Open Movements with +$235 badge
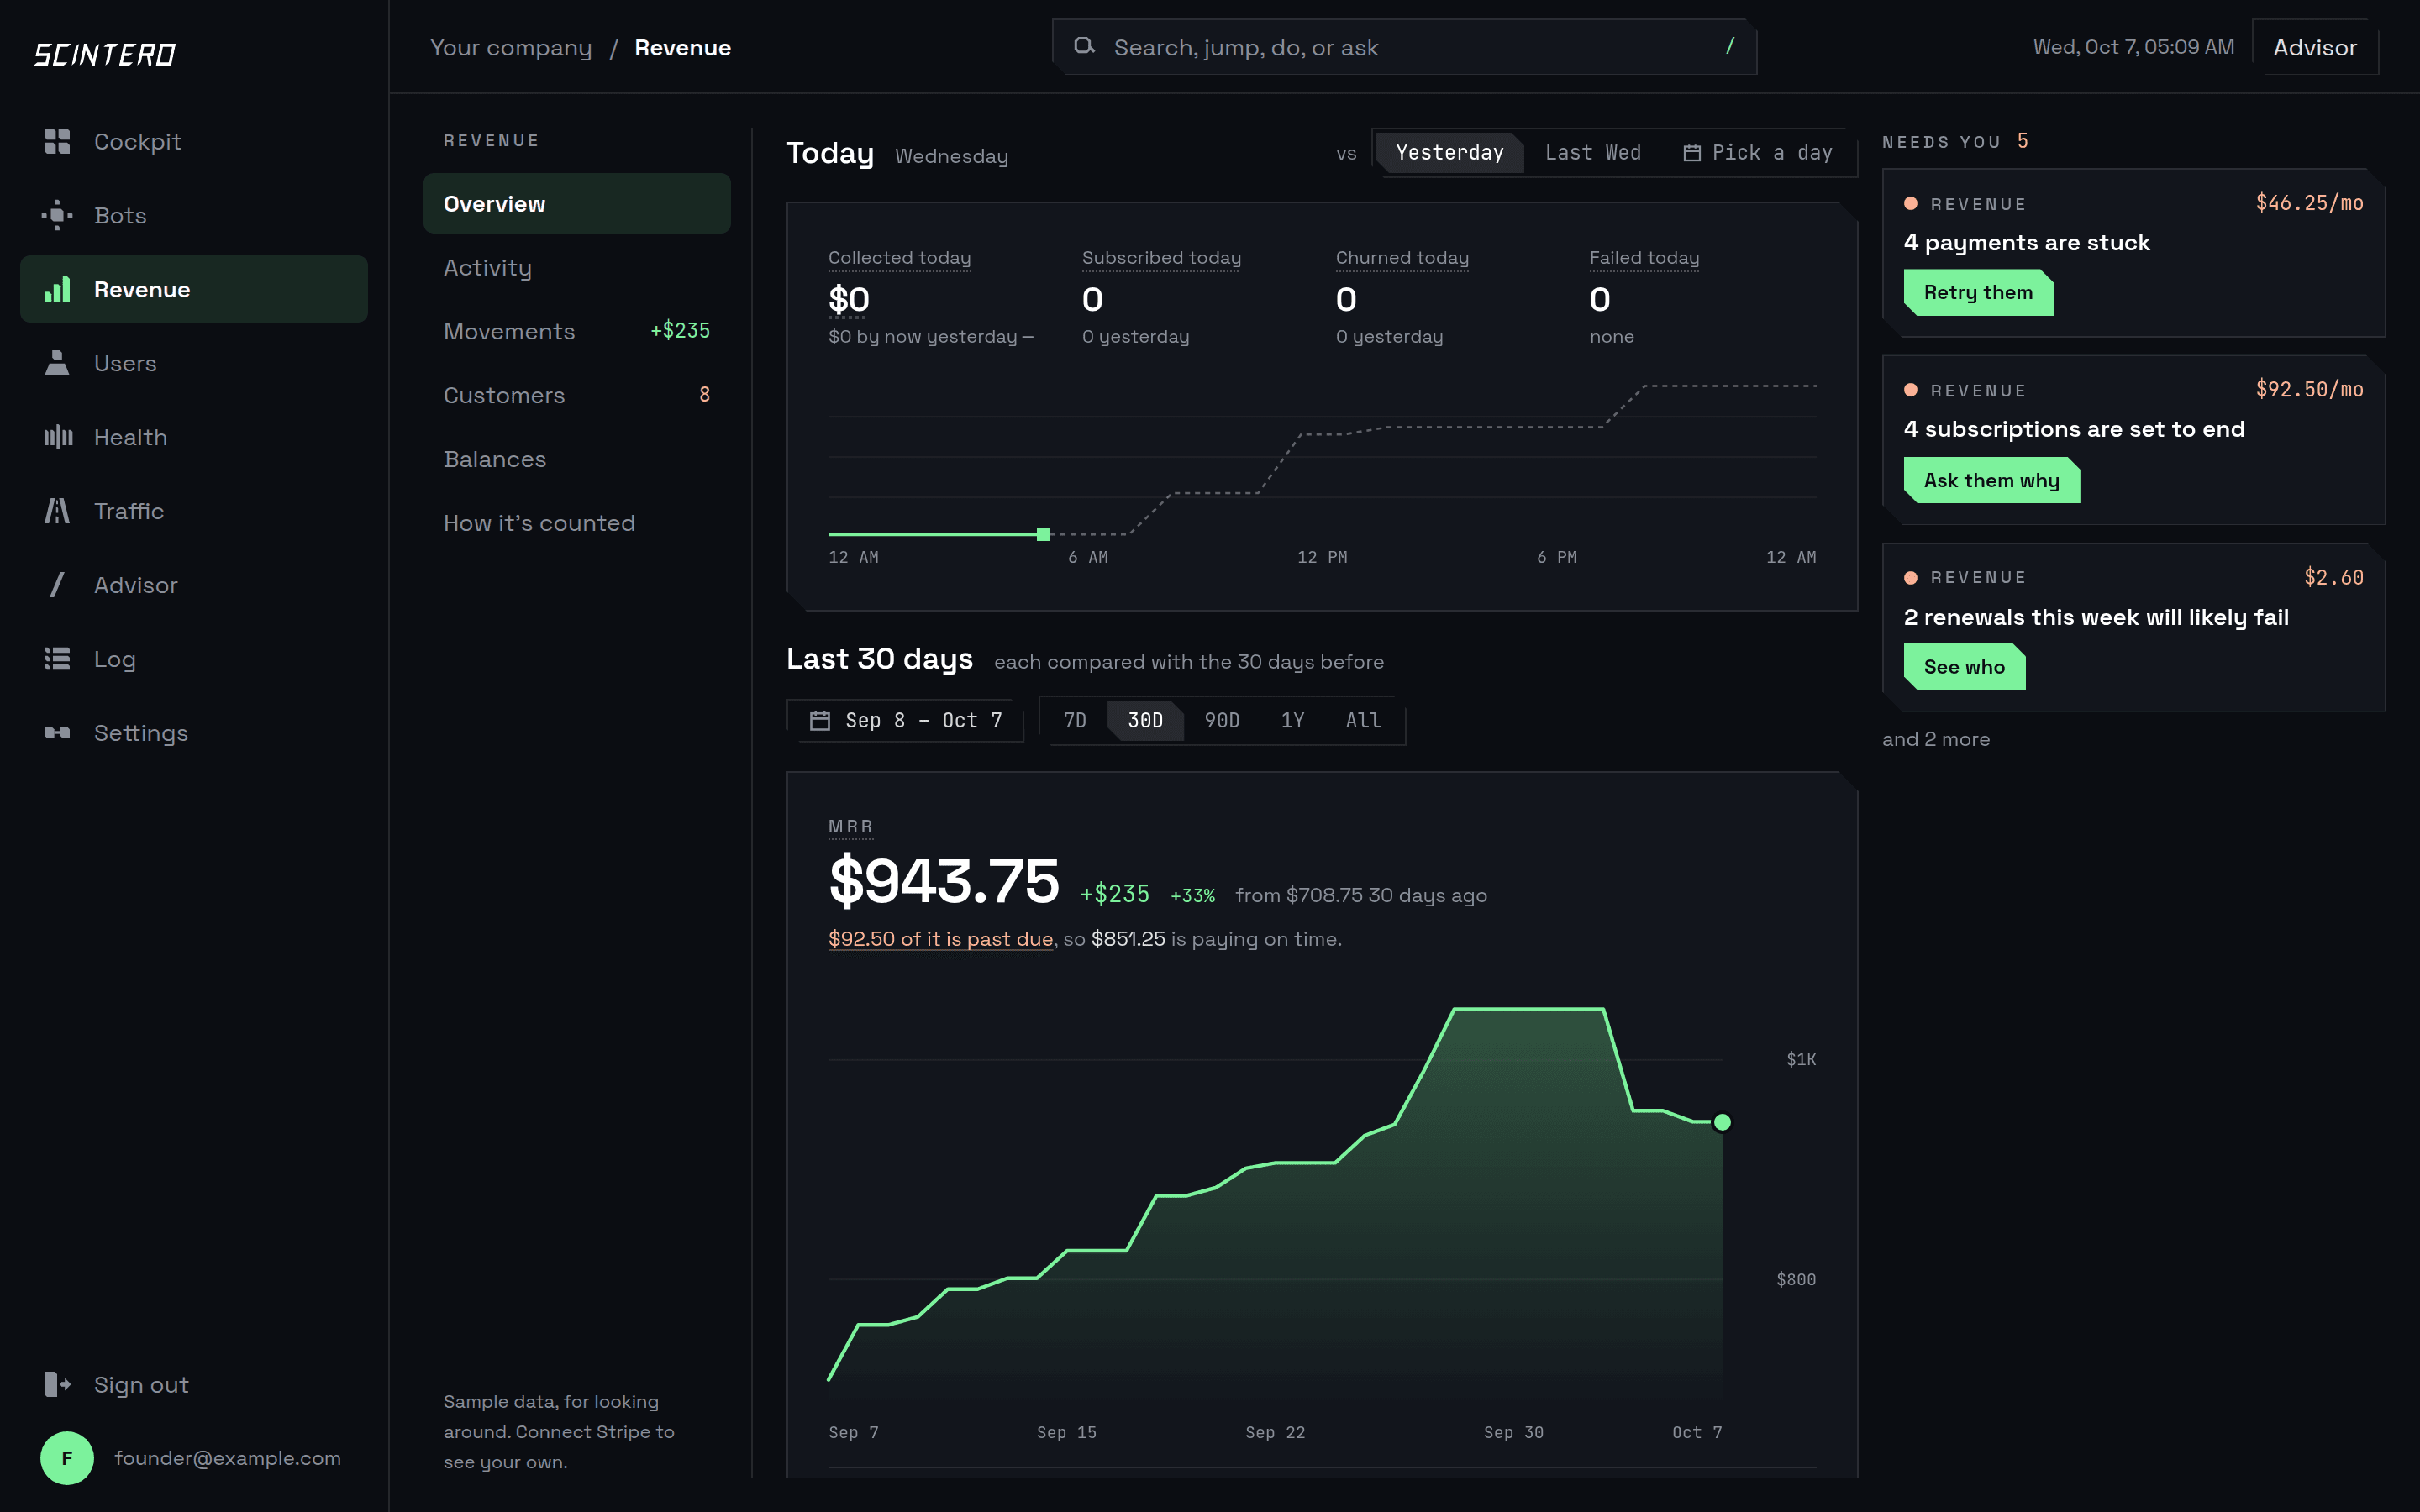The image size is (2420, 1512). [x=577, y=331]
